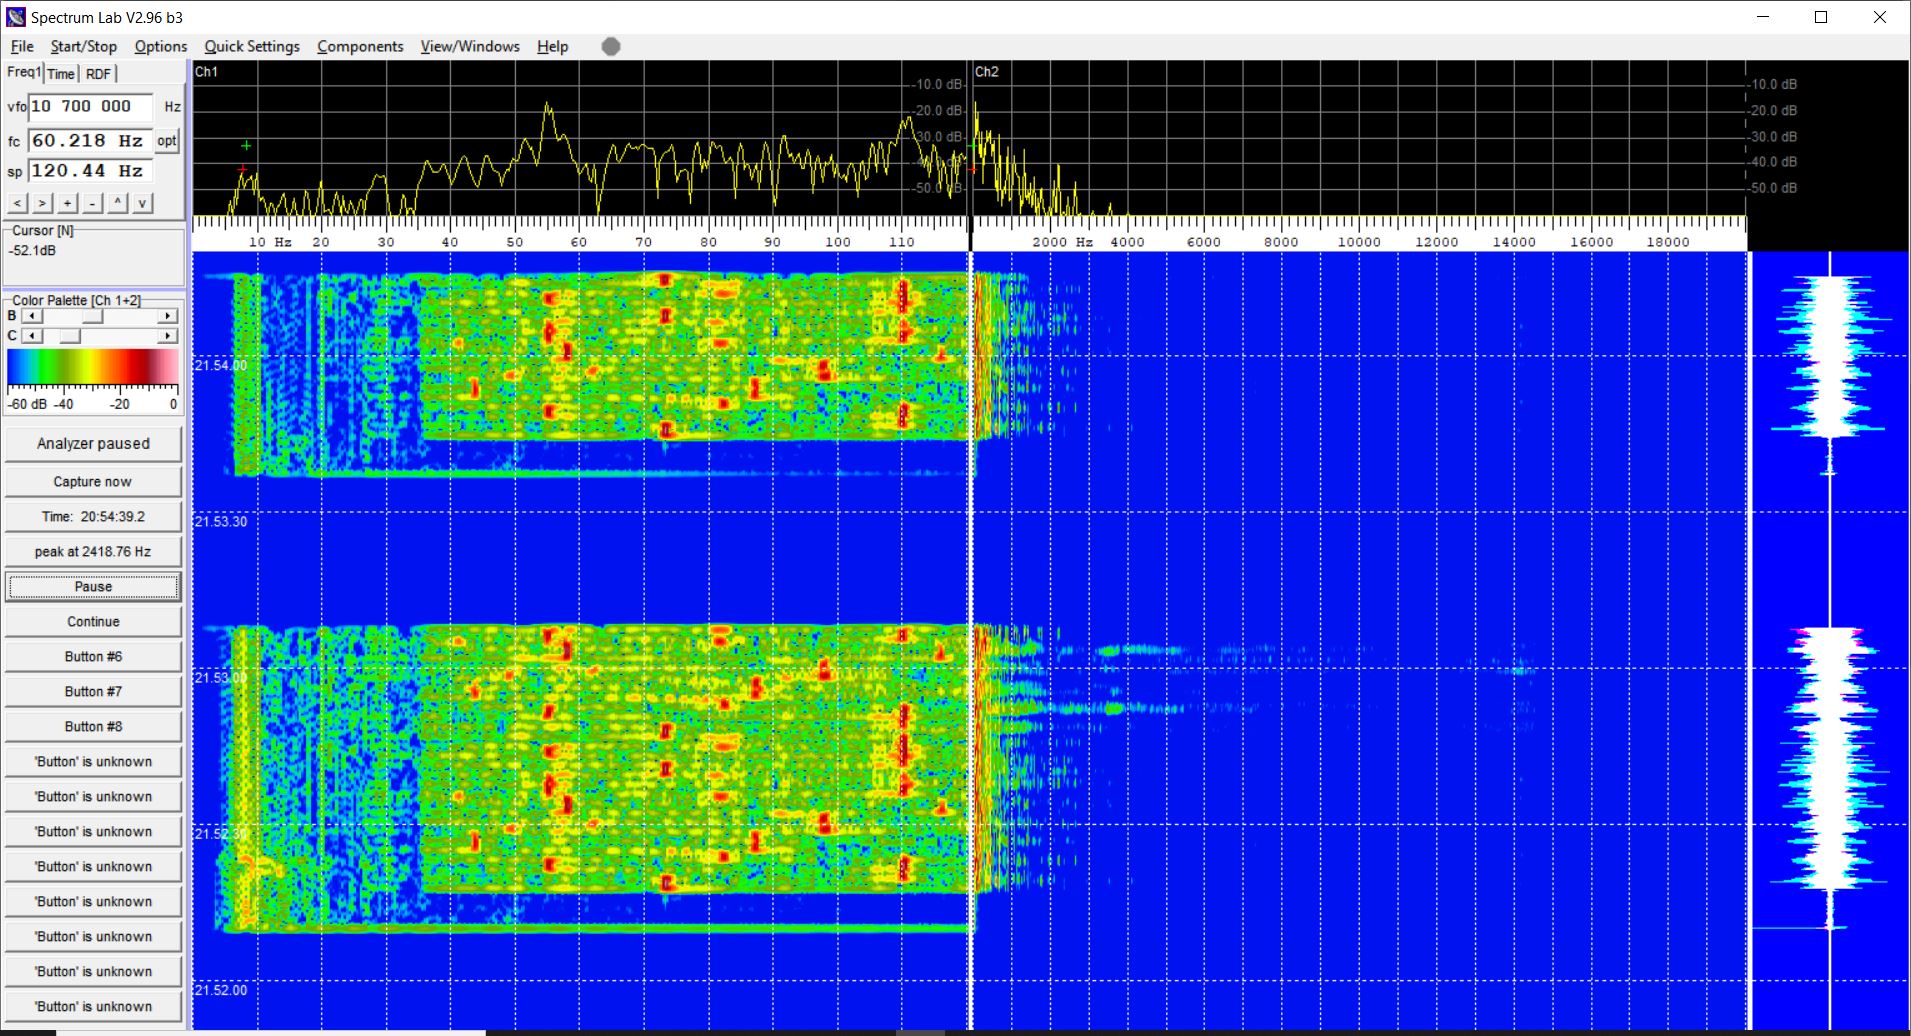The image size is (1911, 1036).
Task: Click the 'Analyzer paused' button
Action: [93, 443]
